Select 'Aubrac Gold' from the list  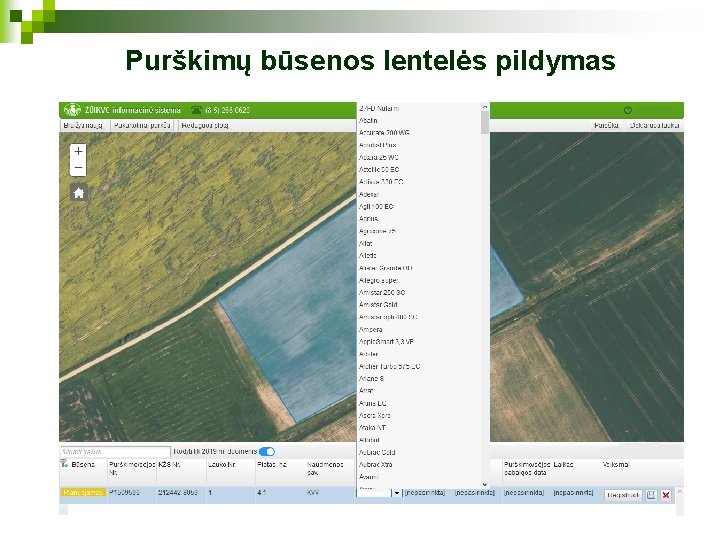(x=377, y=452)
